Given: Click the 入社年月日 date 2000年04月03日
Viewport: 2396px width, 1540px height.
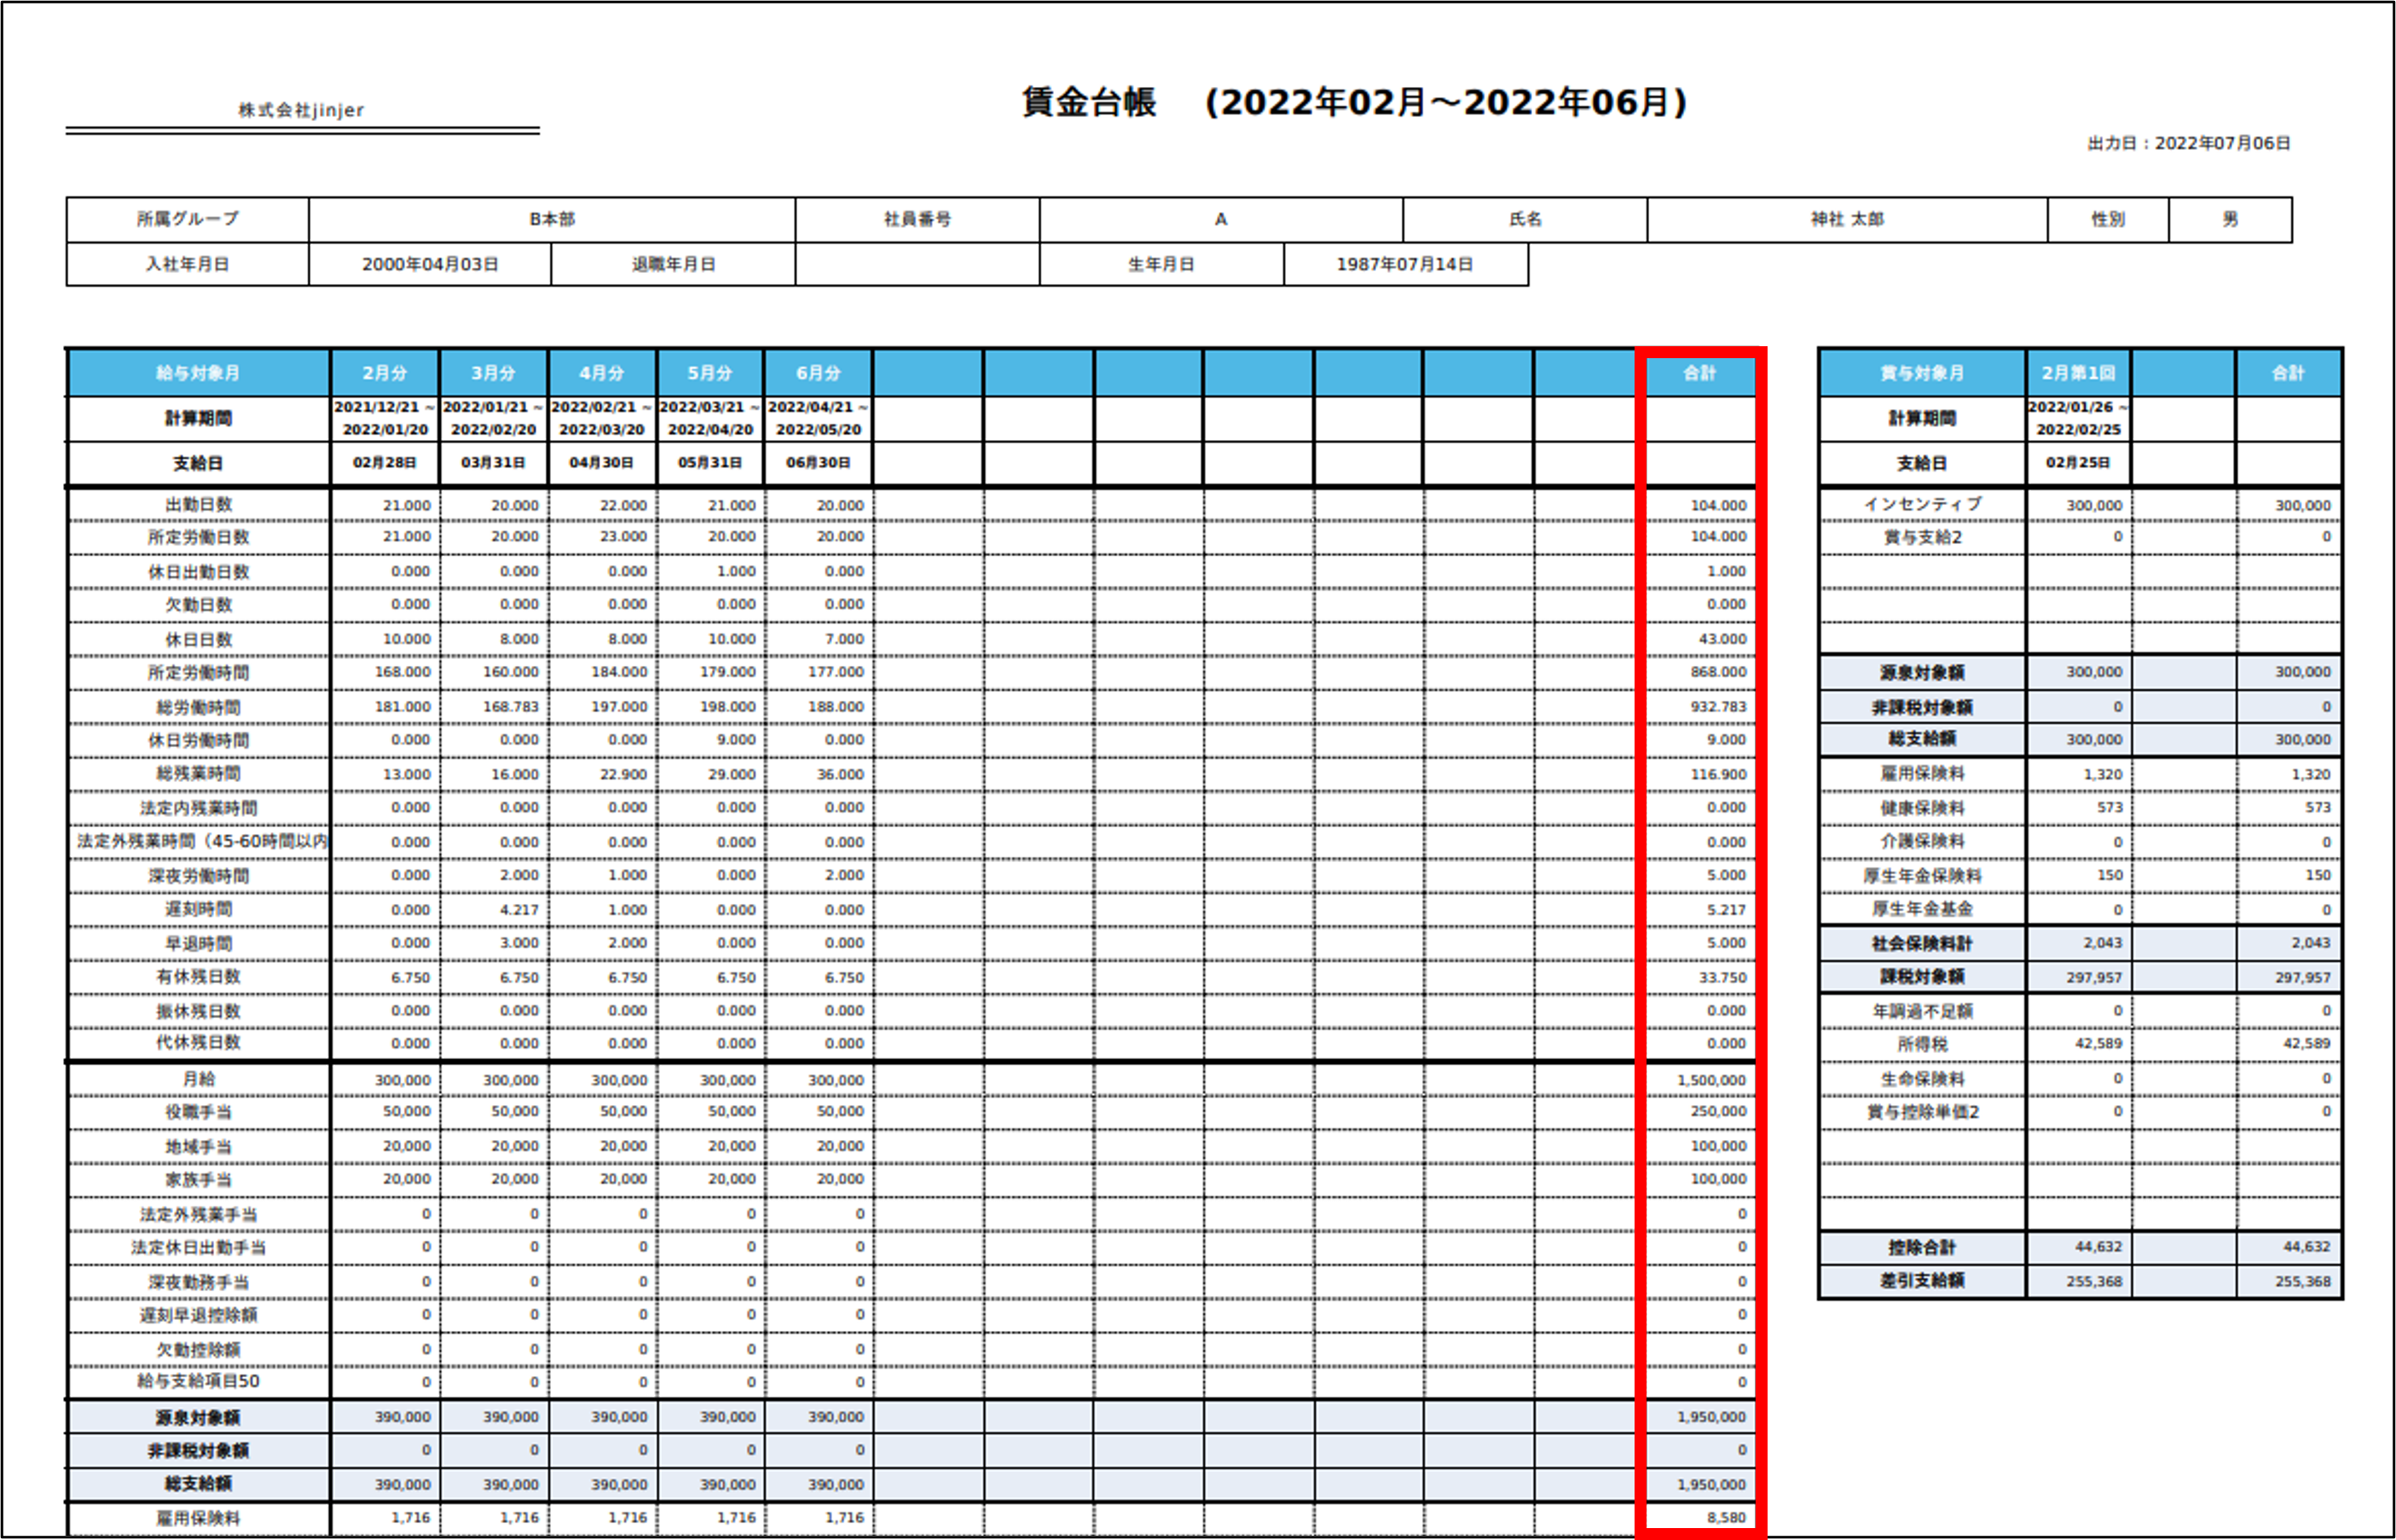Looking at the screenshot, I should click(430, 265).
